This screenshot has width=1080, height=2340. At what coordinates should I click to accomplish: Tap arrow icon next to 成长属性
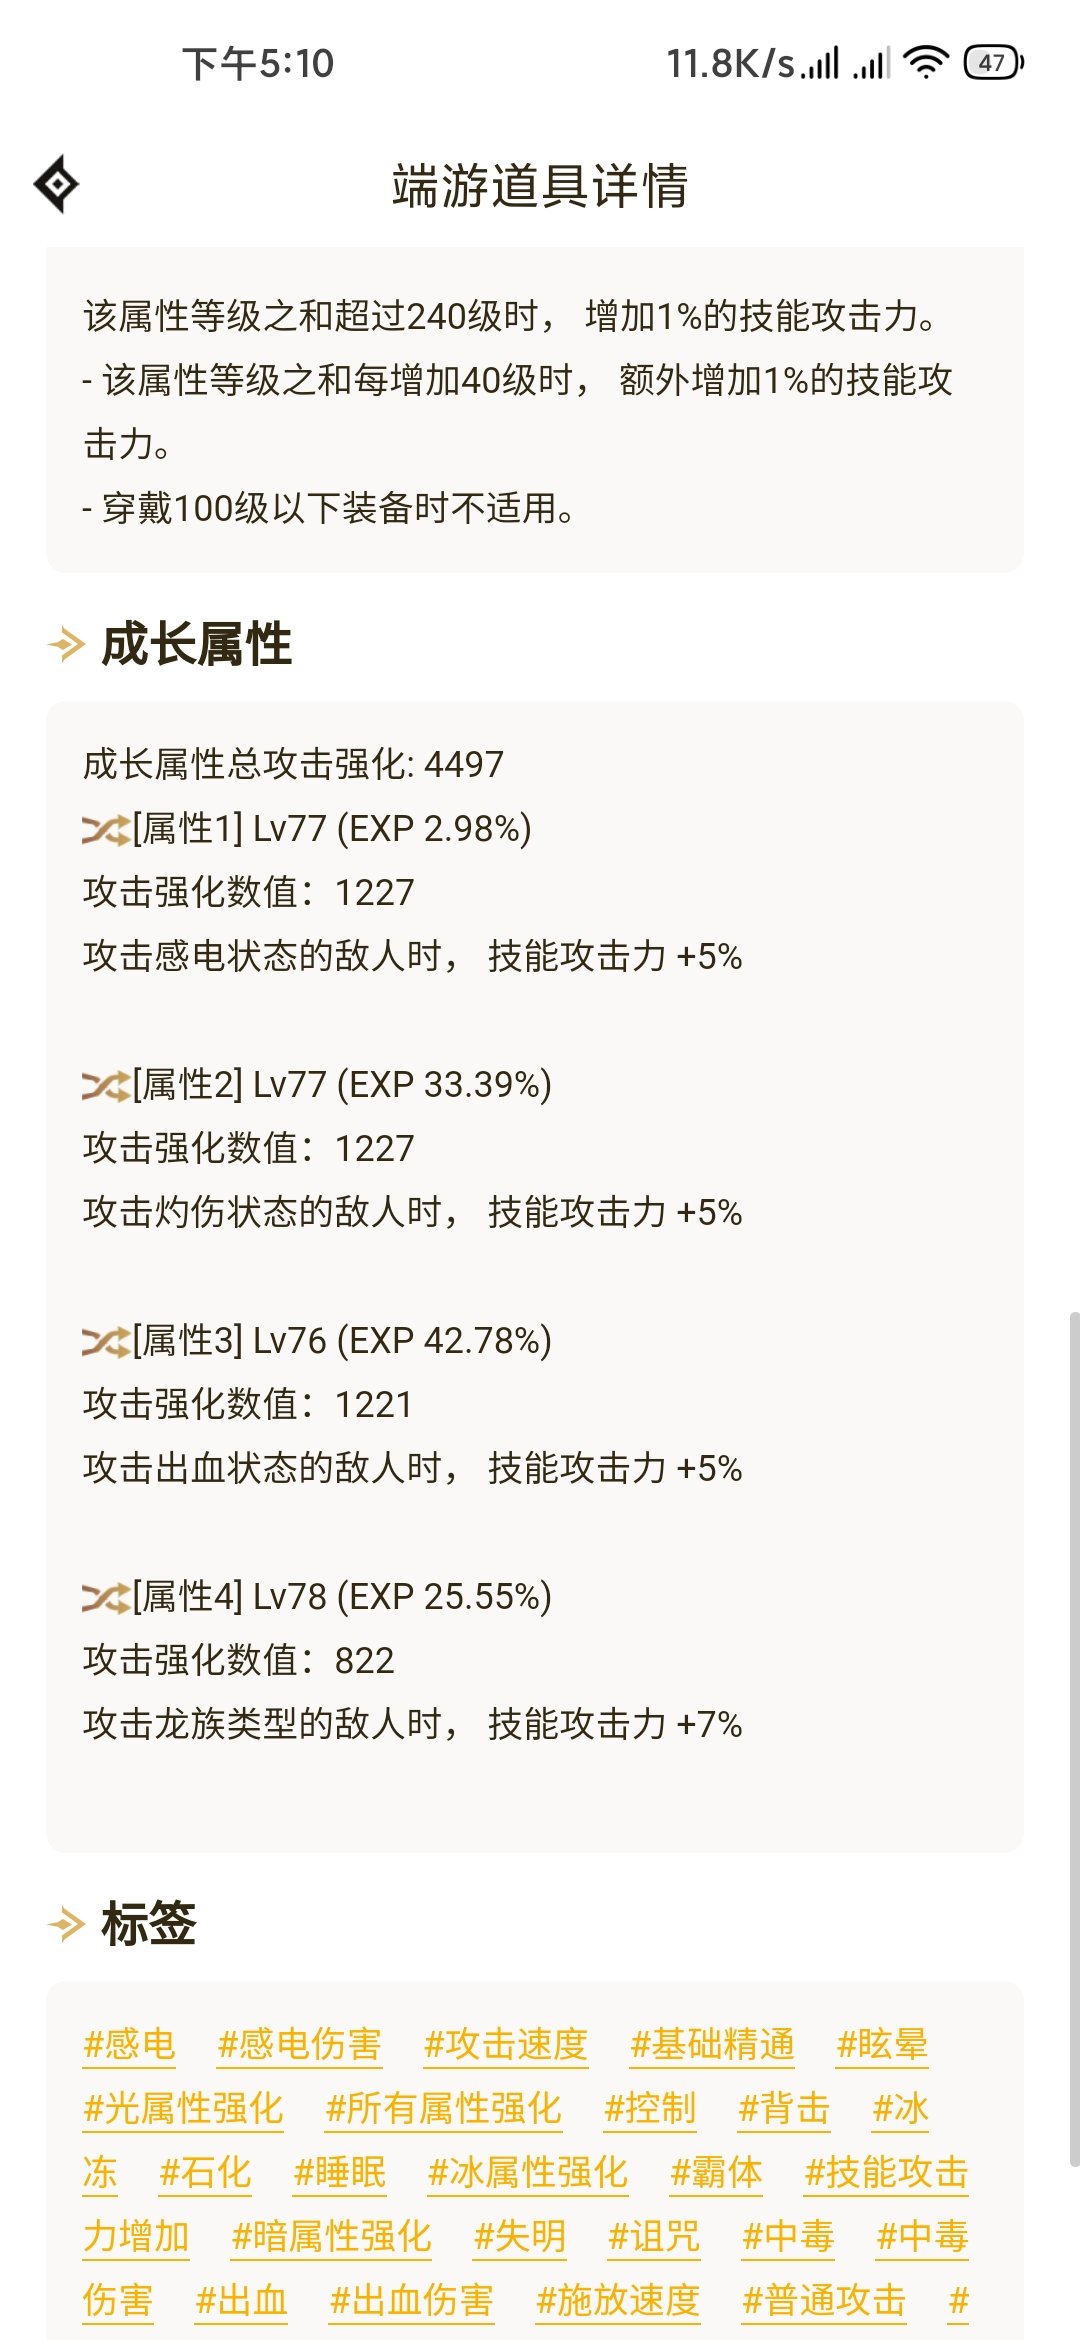pyautogui.click(x=67, y=644)
